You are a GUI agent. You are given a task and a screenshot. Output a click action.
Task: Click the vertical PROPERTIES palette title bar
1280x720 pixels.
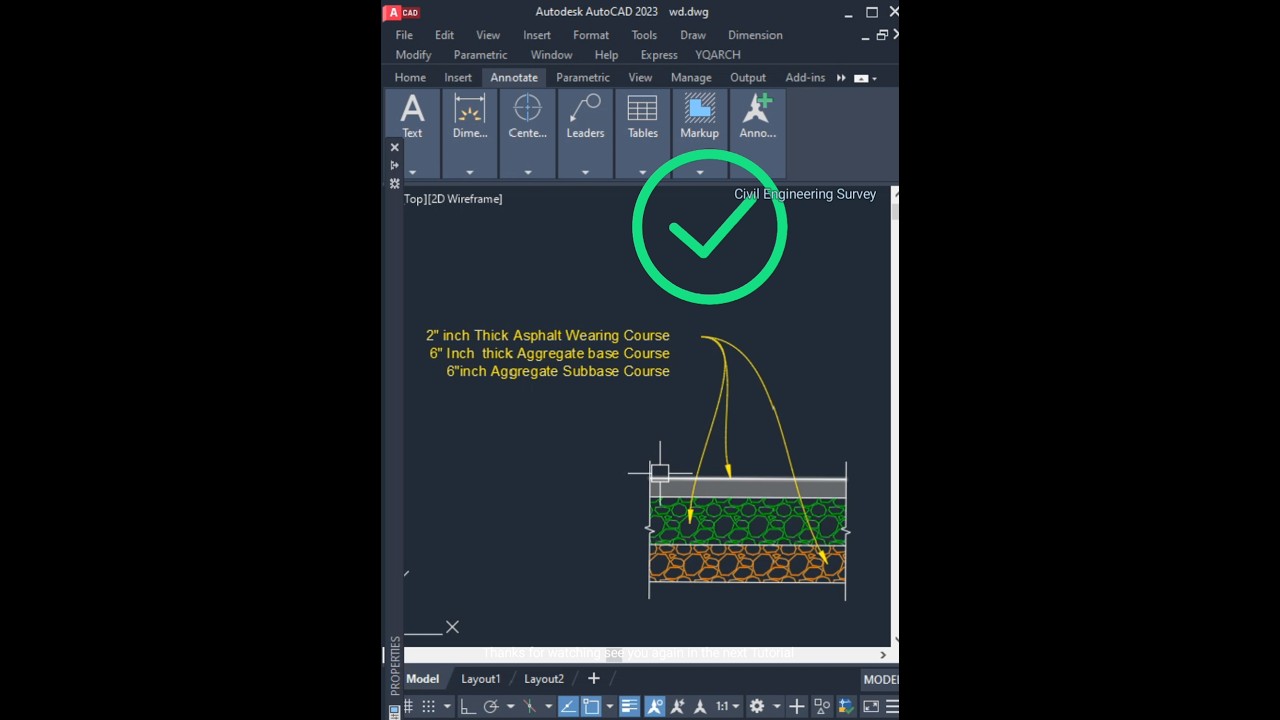(x=395, y=665)
